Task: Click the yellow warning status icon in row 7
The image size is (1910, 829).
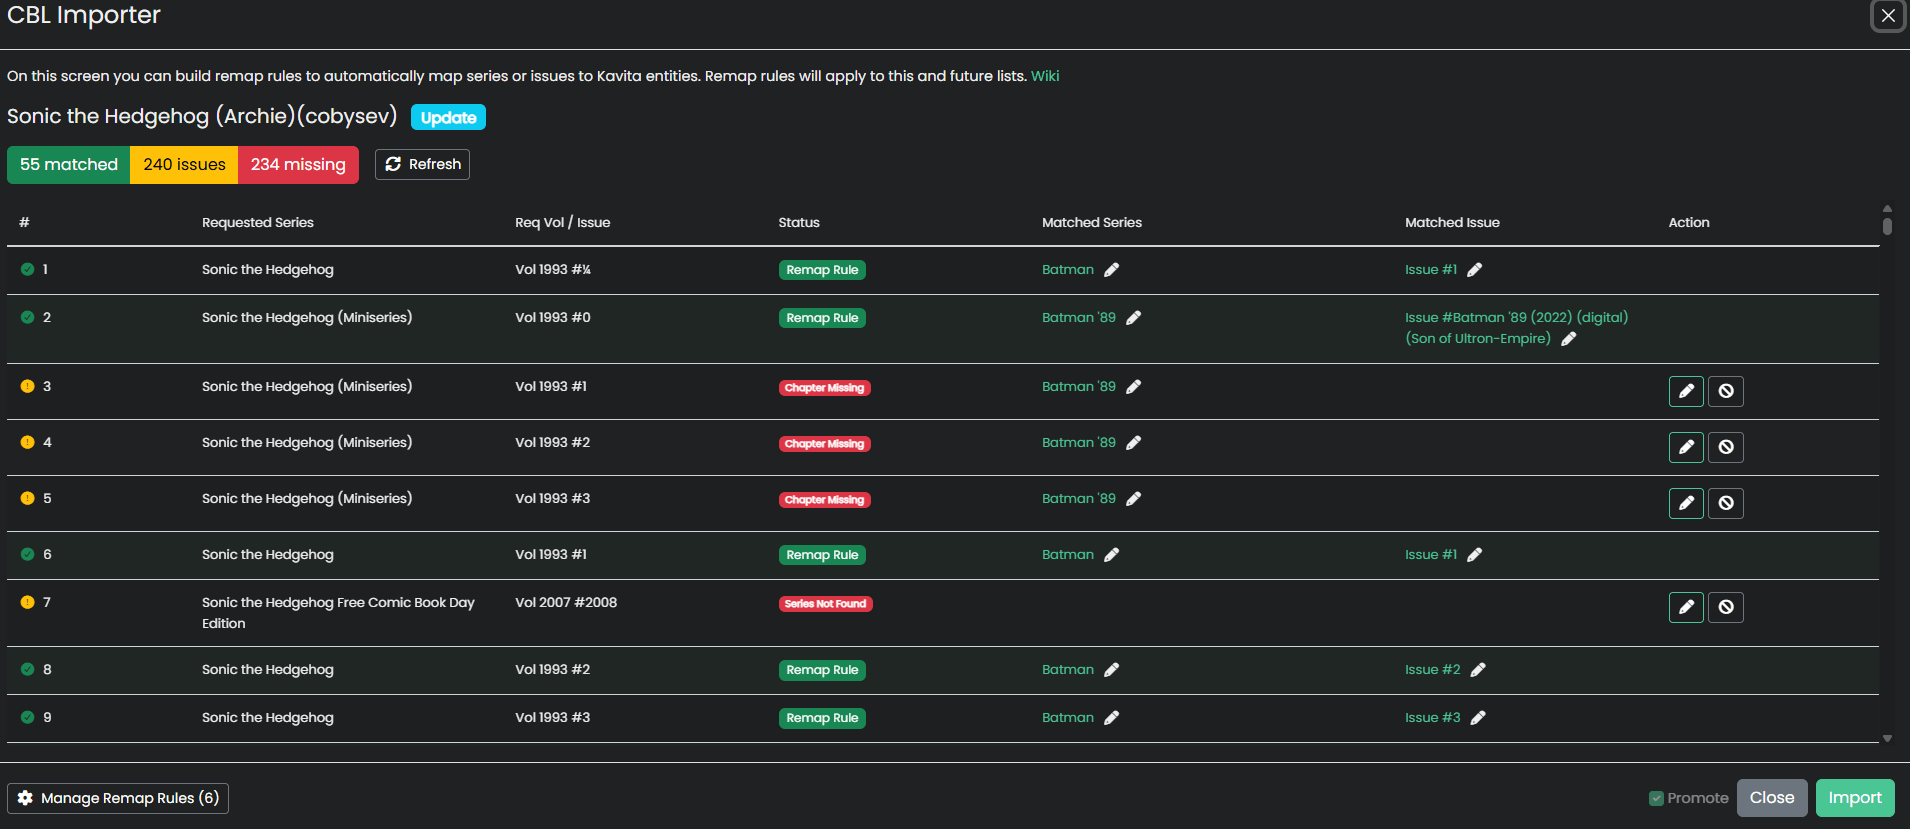Action: pyautogui.click(x=27, y=602)
